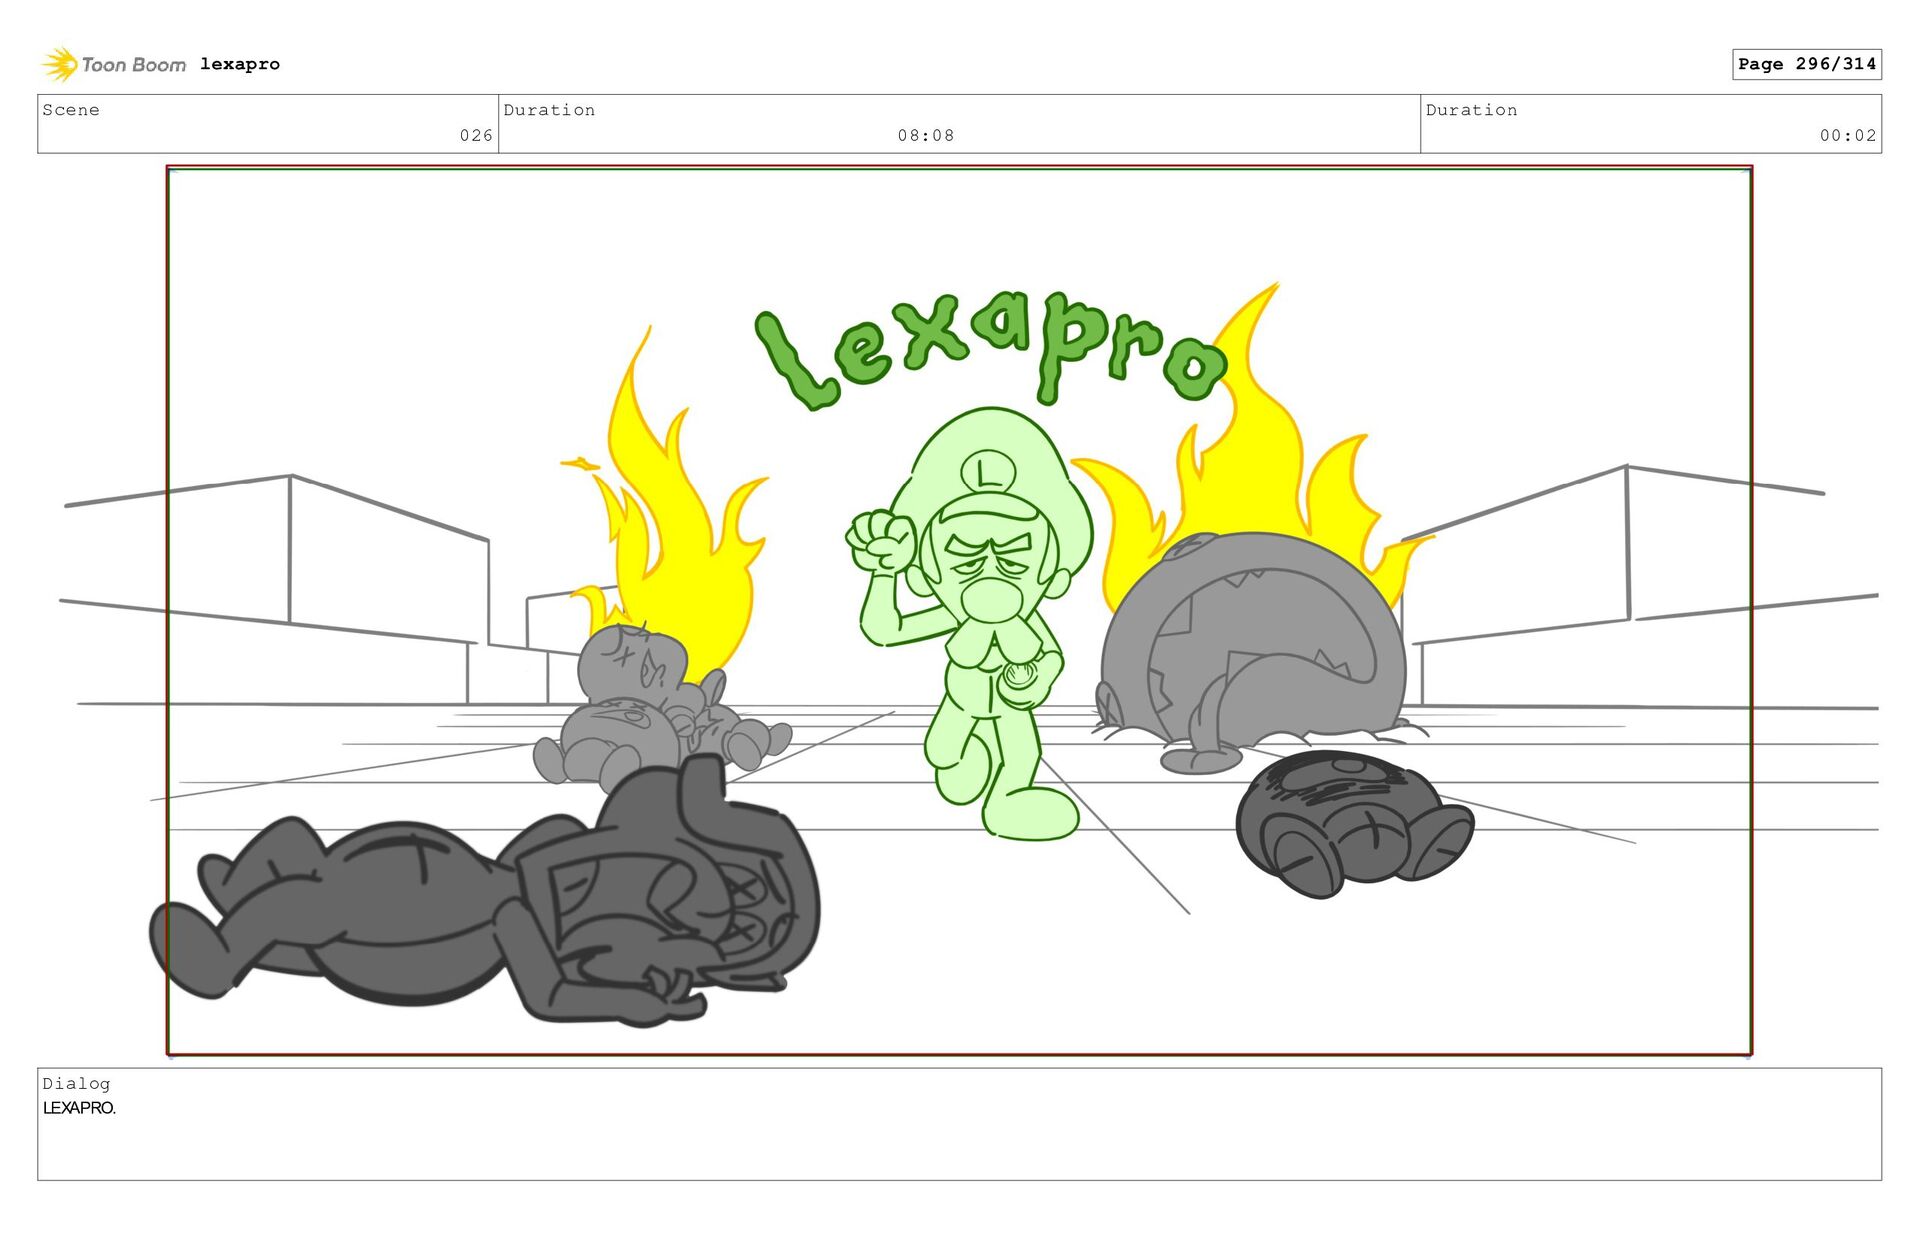Click the dialog text 'LEXAPRO.'

coord(79,1108)
